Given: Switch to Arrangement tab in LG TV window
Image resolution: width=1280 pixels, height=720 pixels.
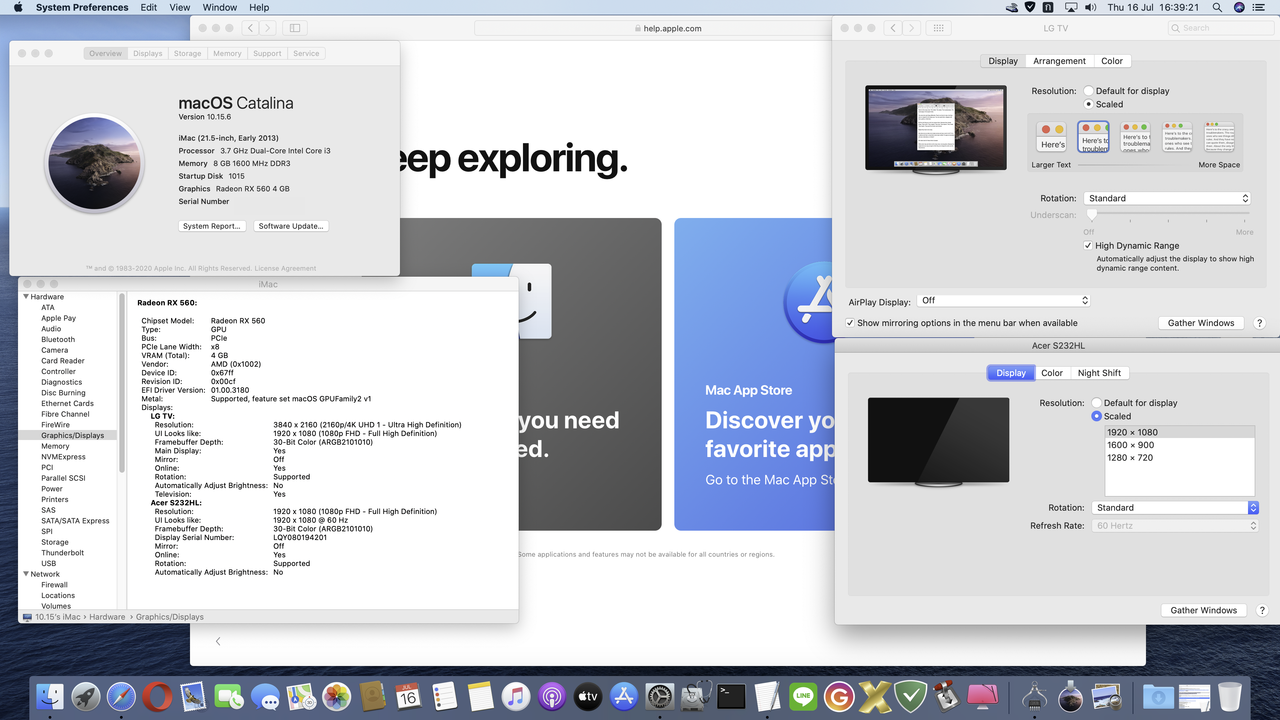Looking at the screenshot, I should (x=1059, y=61).
